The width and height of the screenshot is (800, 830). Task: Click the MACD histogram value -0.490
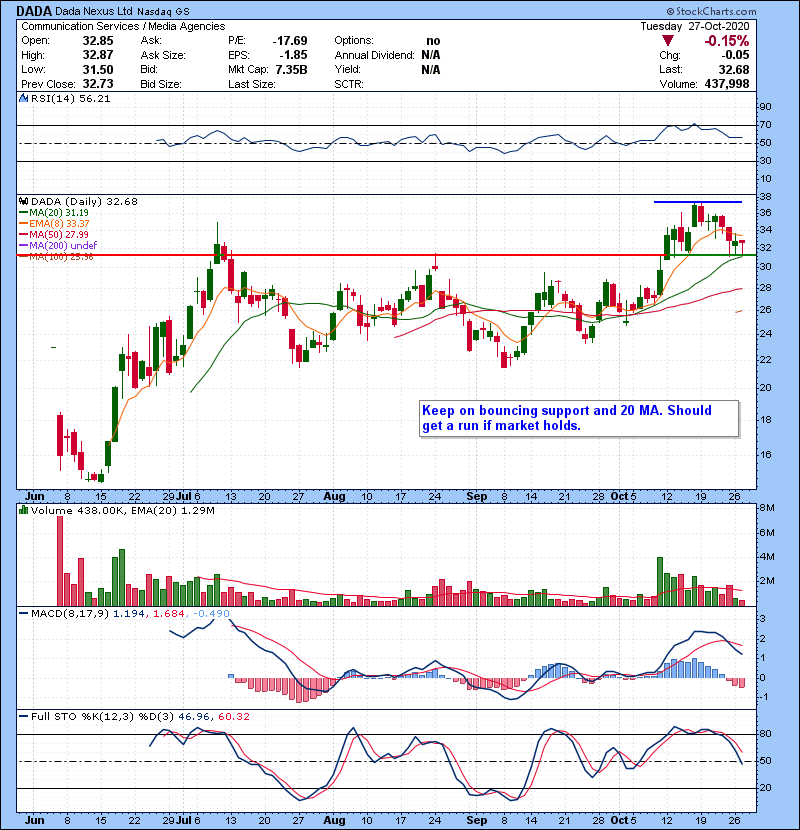point(211,614)
